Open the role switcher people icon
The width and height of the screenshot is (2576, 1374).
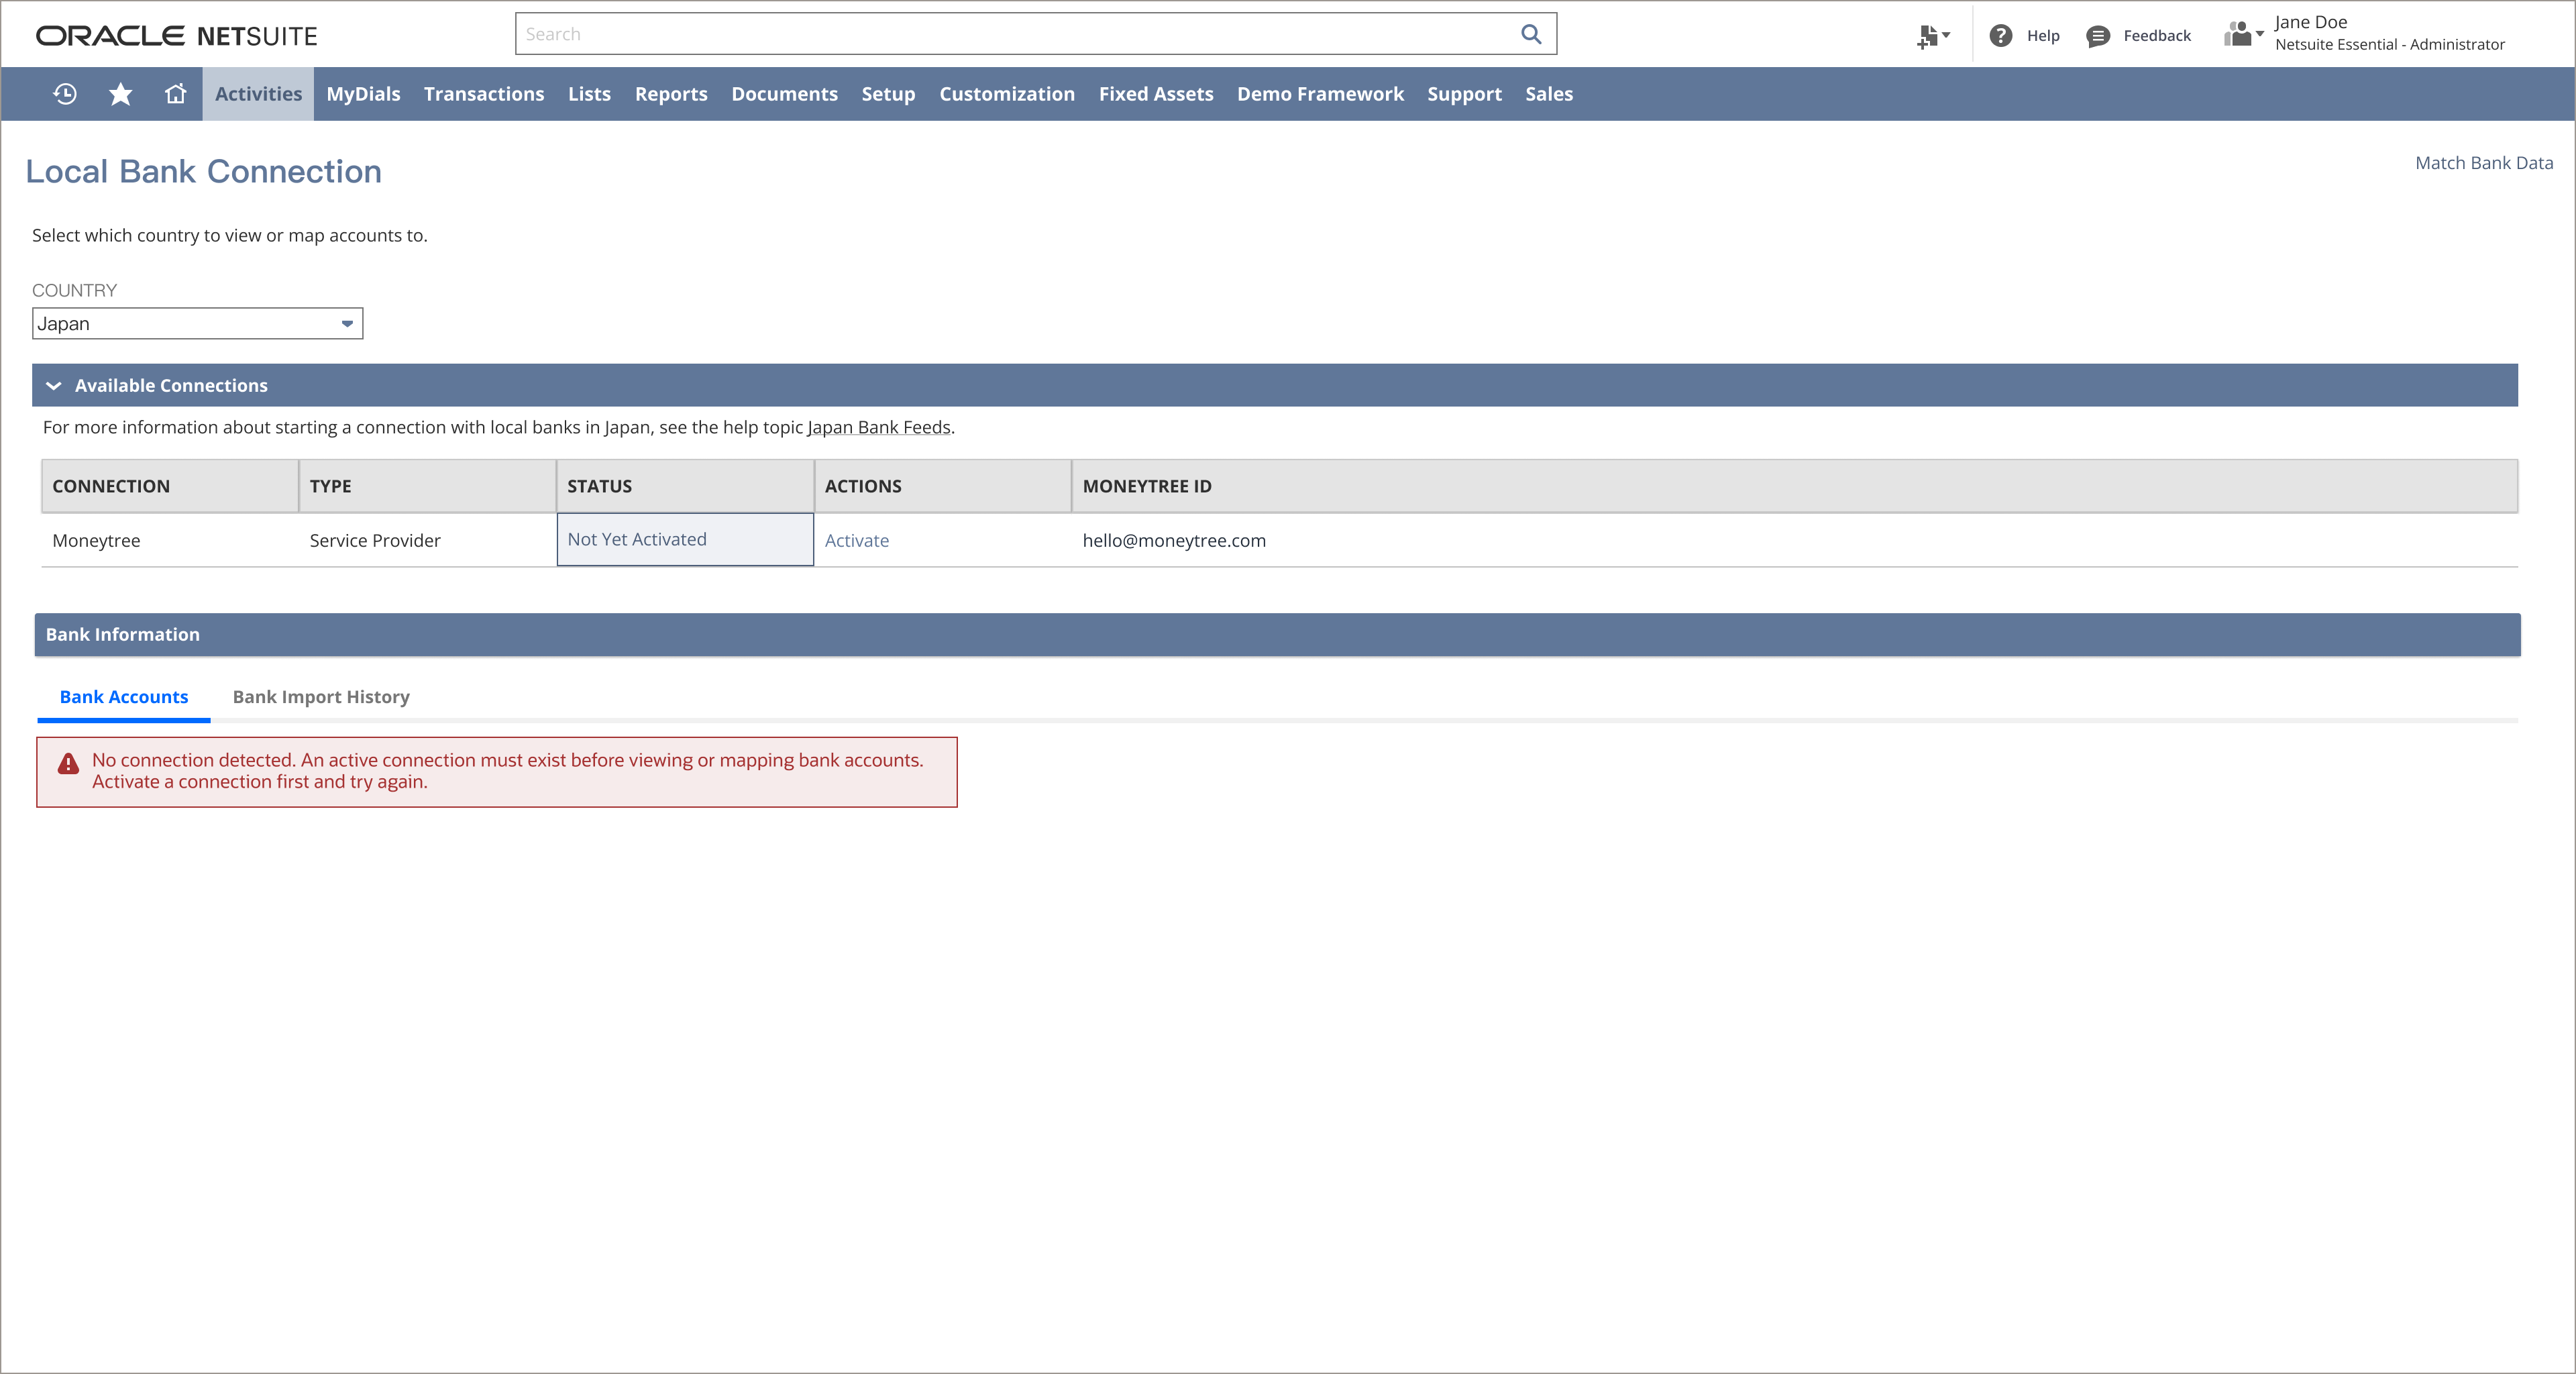[2243, 35]
